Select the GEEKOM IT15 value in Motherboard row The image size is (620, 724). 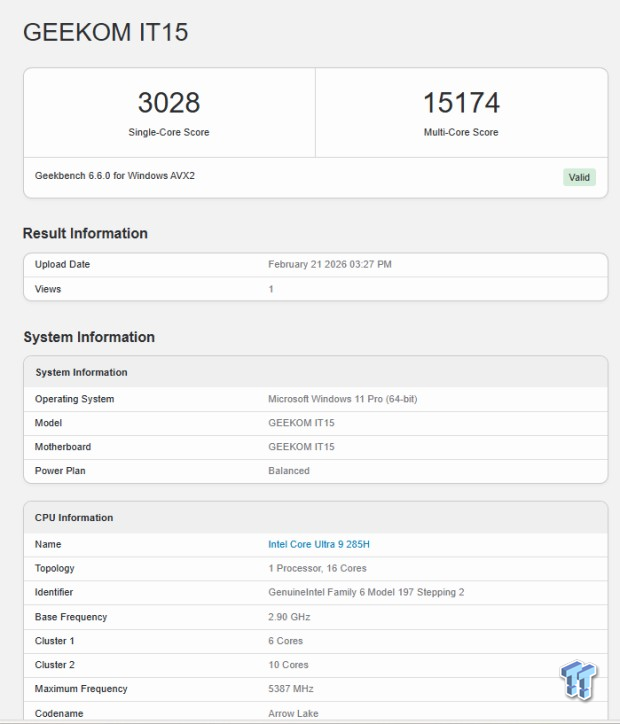click(301, 447)
